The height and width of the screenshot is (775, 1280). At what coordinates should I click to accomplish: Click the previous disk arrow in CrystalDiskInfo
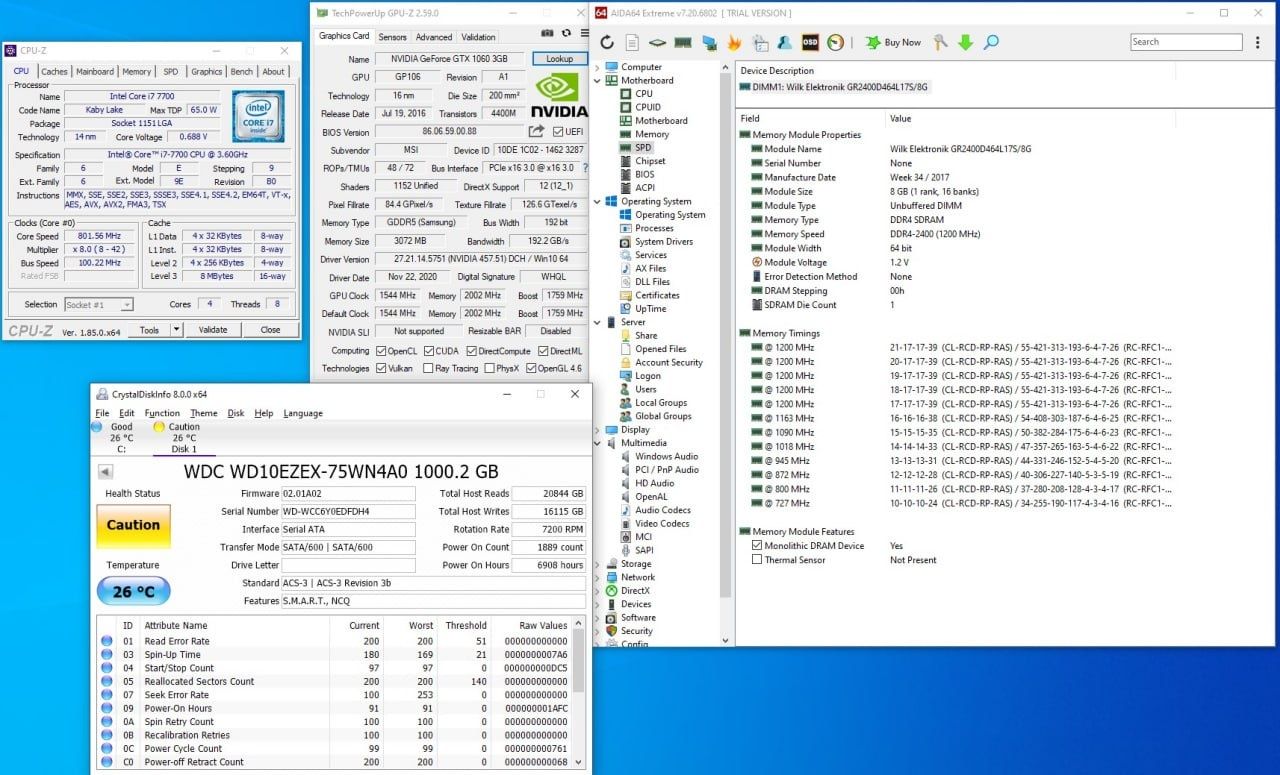click(x=105, y=472)
